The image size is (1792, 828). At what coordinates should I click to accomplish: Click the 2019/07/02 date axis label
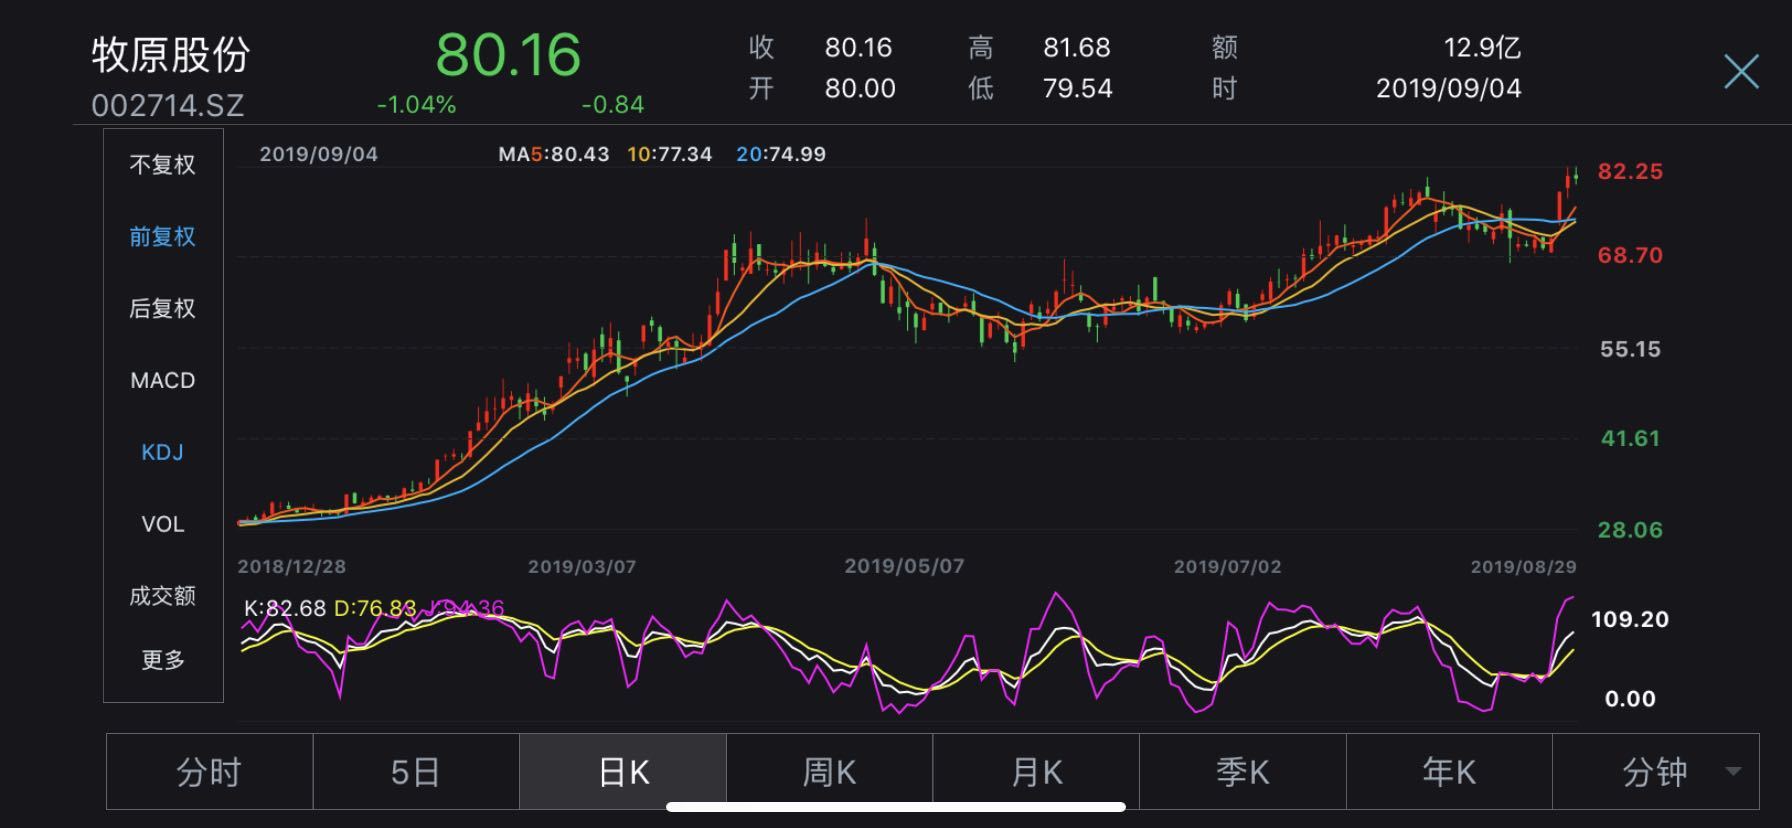[1227, 567]
